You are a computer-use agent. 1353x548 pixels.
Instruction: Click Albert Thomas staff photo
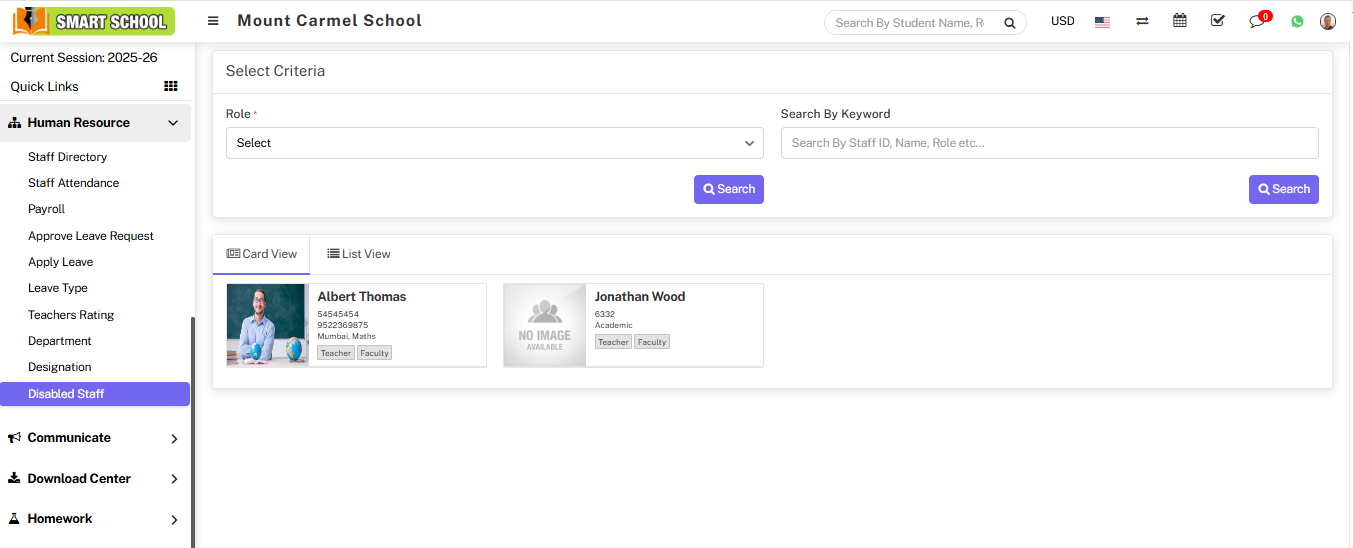tap(268, 325)
